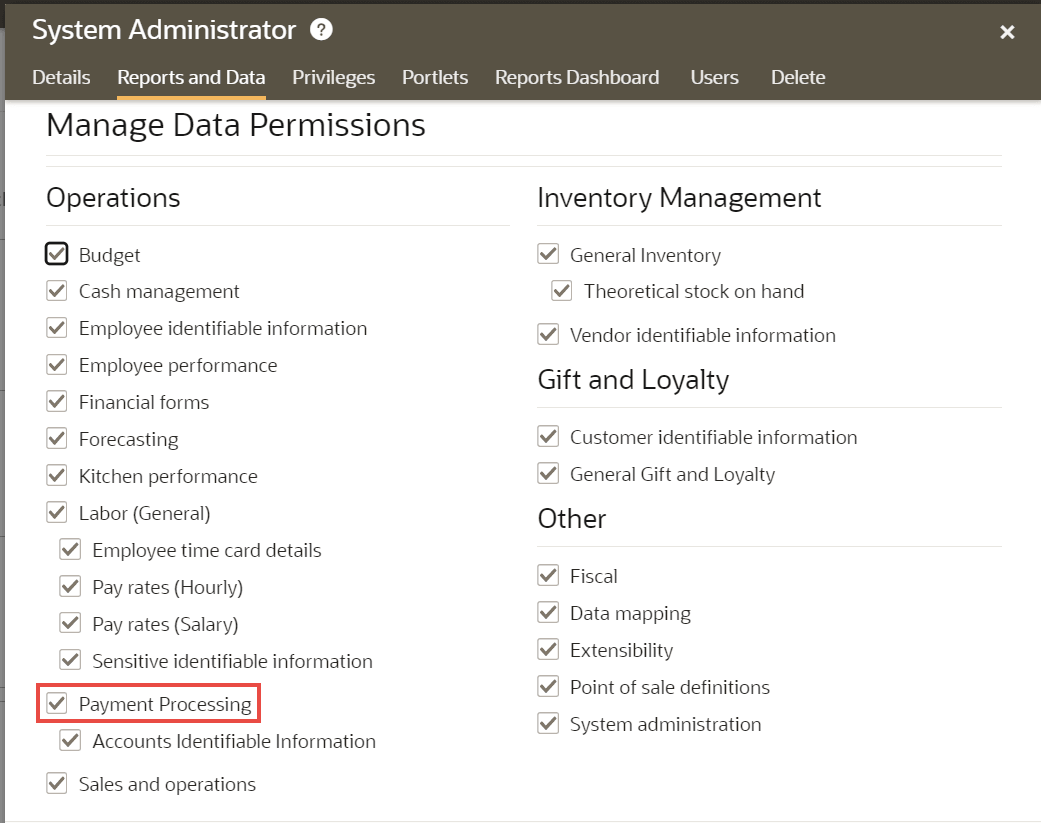The height and width of the screenshot is (823, 1041).
Task: Toggle Accounts Identifiable Information checkbox
Action: pos(70,741)
